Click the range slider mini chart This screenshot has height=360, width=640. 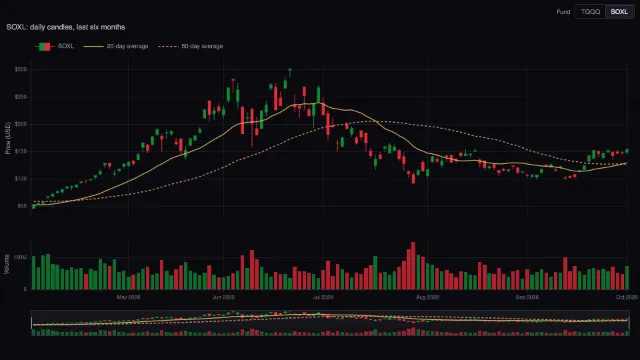330,323
